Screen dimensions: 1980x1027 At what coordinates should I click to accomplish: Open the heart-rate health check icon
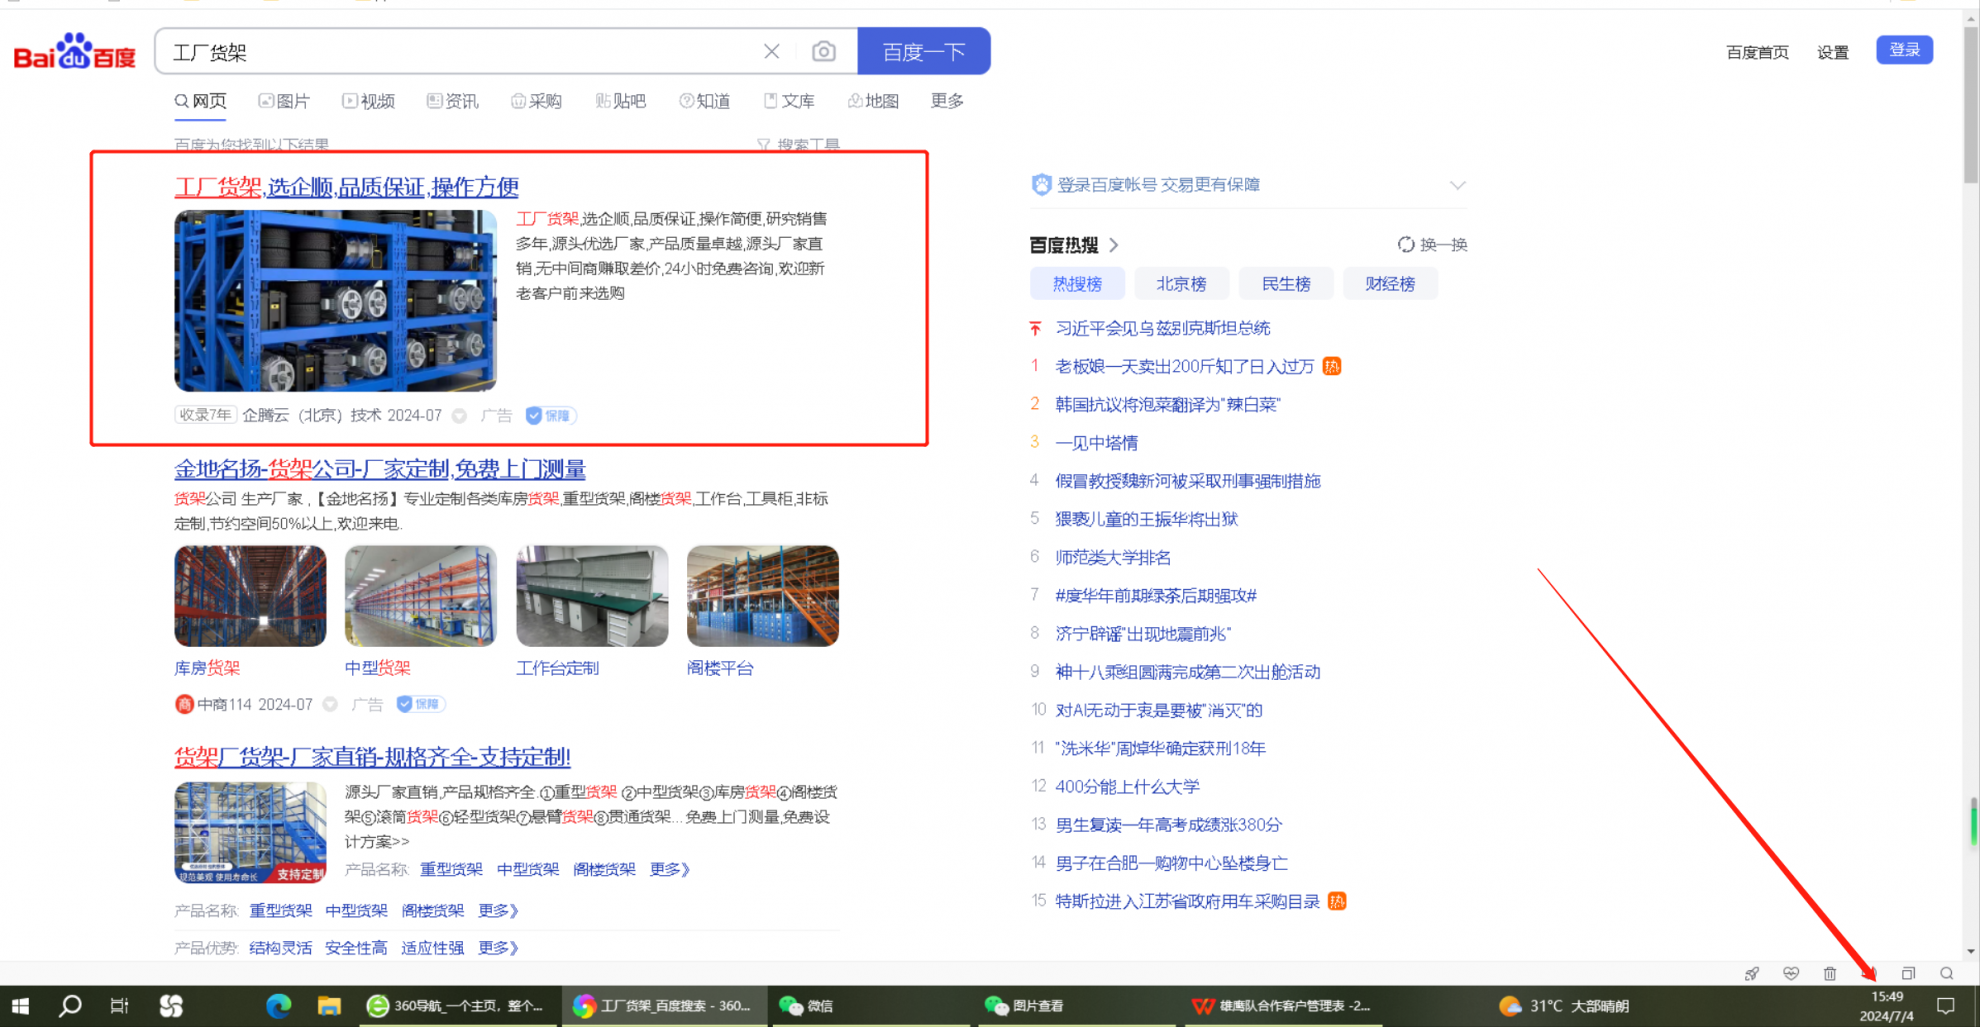(x=1791, y=973)
